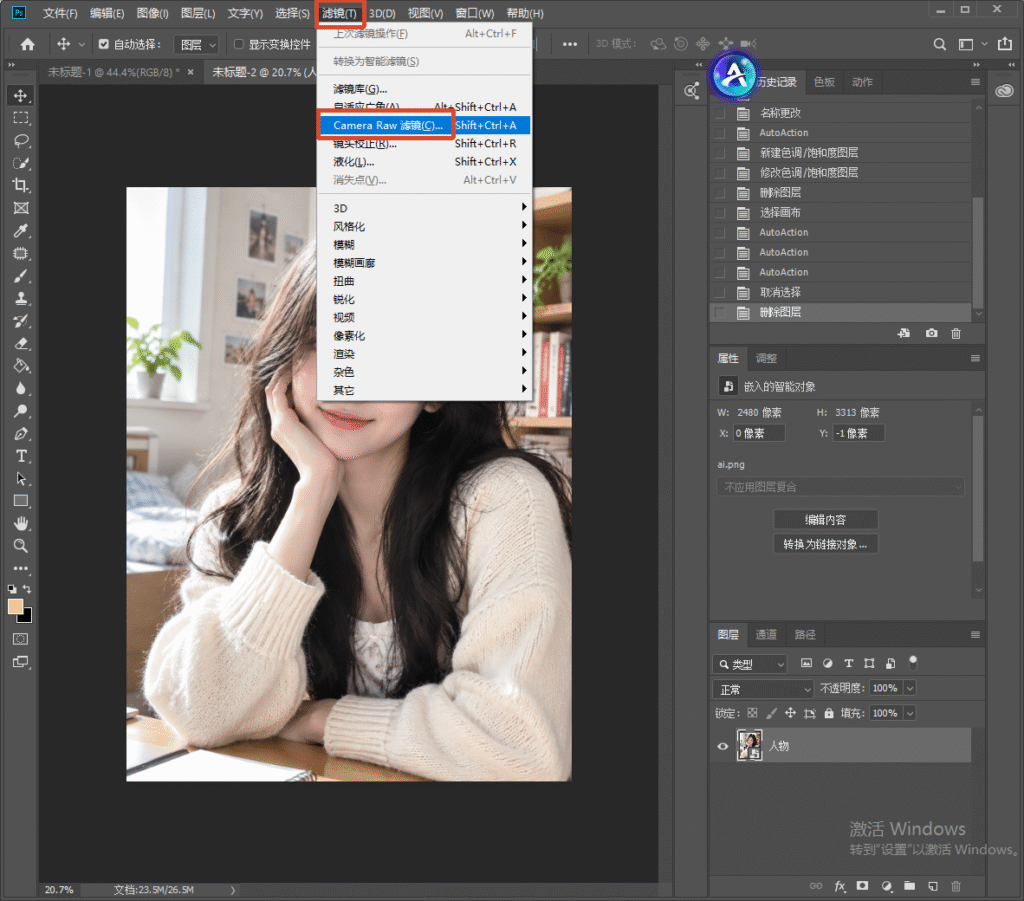
Task: Click the 人物 layer thumbnail
Action: [x=750, y=746]
